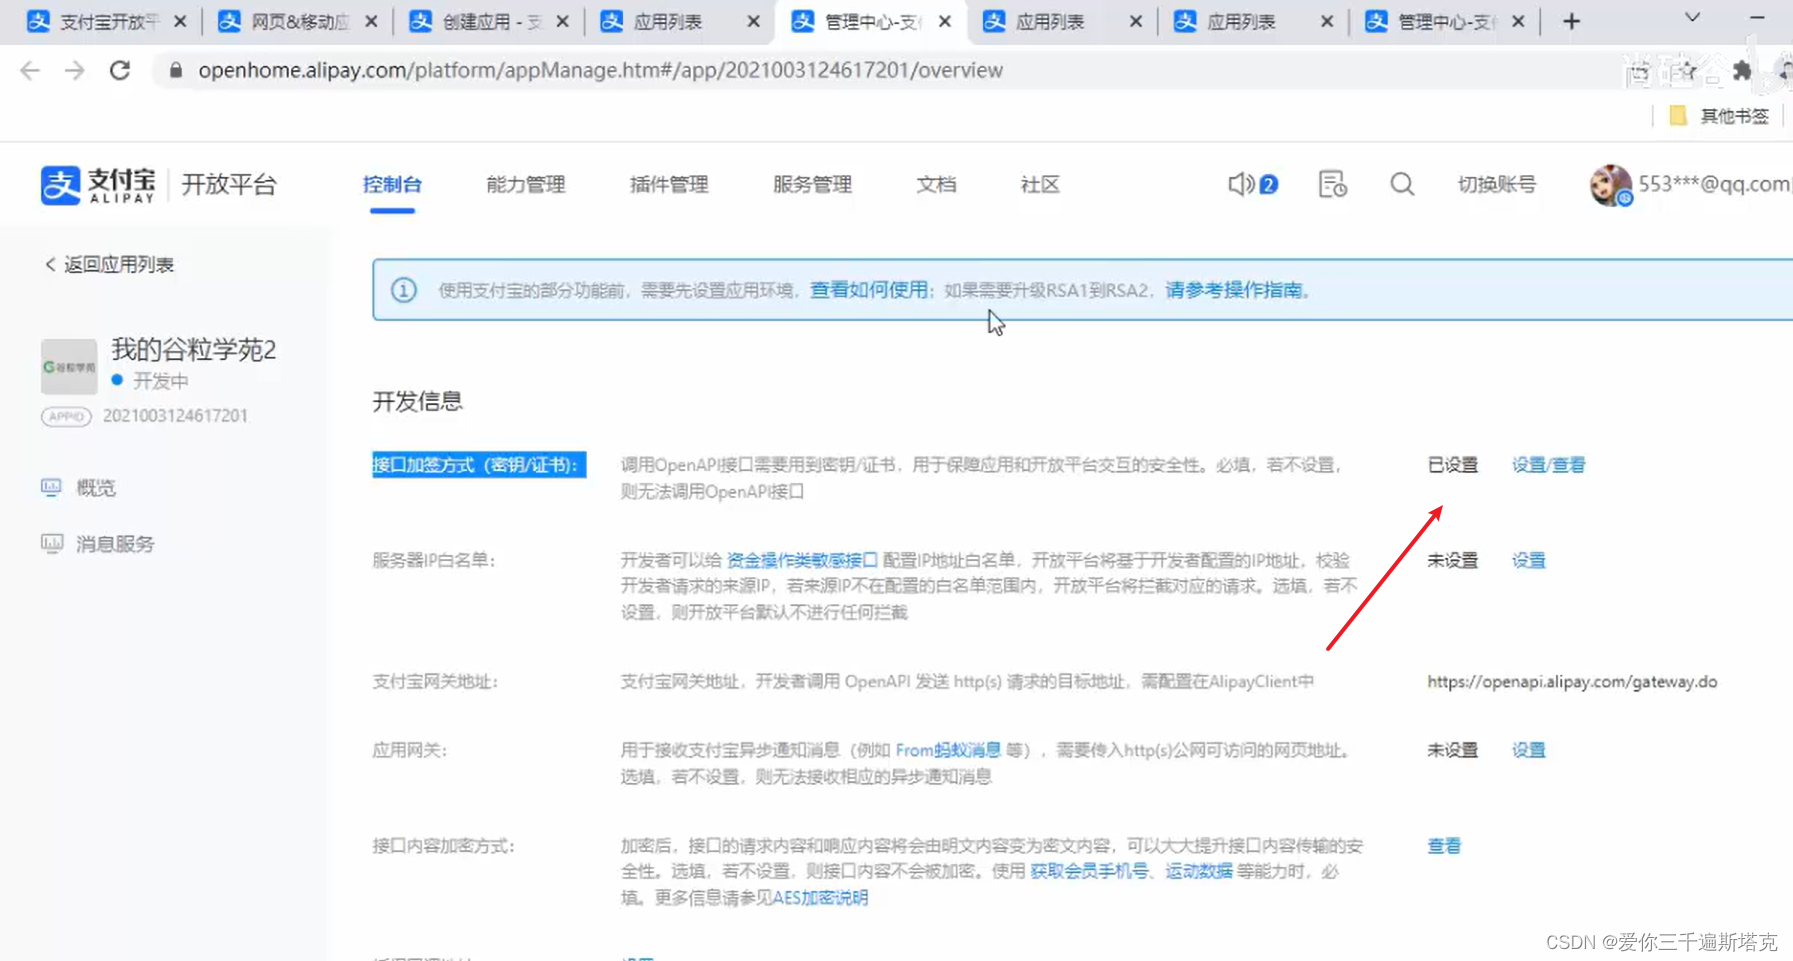Open the user avatar for 553***@qq.com
This screenshot has width=1793, height=961.
(x=1610, y=185)
